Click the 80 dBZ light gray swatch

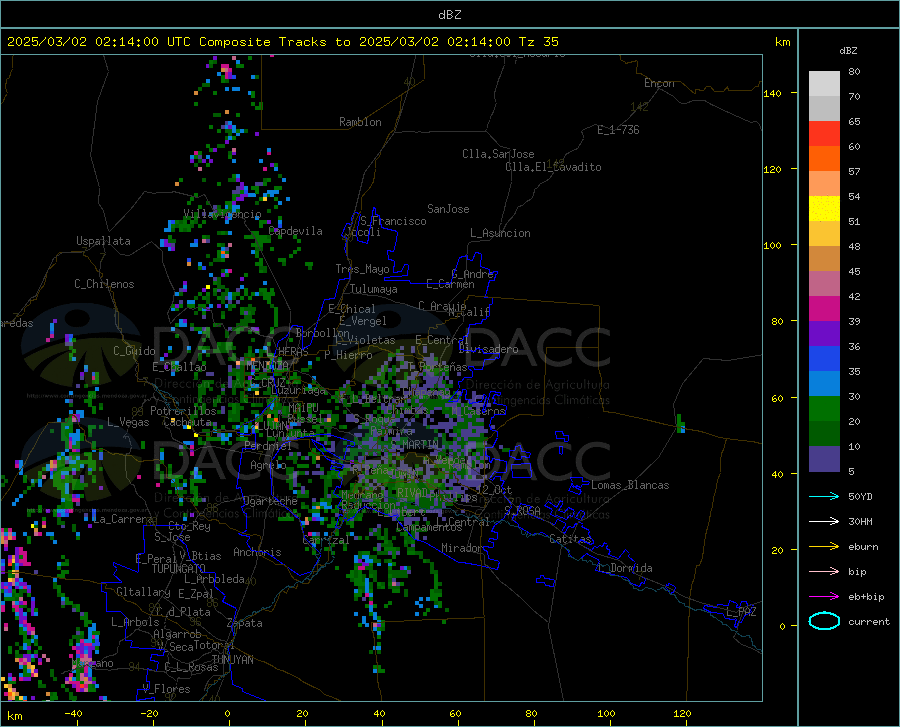(824, 83)
